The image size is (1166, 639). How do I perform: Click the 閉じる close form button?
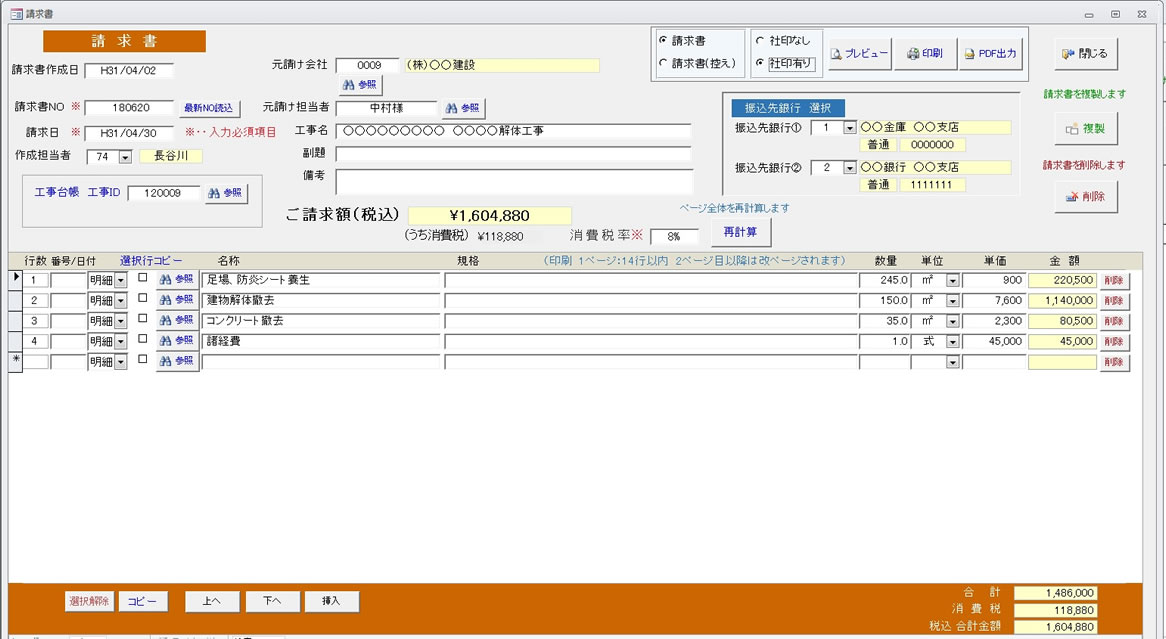(1085, 53)
